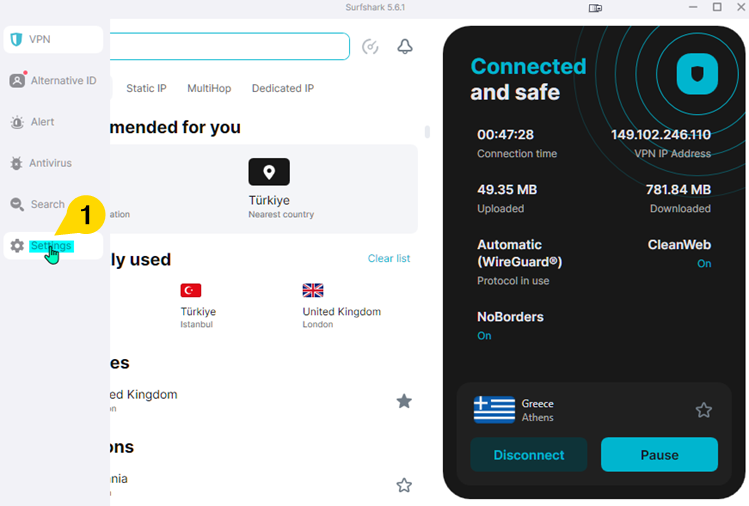Unfavorite United Kingdom filled star
The width and height of the screenshot is (749, 506).
[404, 401]
